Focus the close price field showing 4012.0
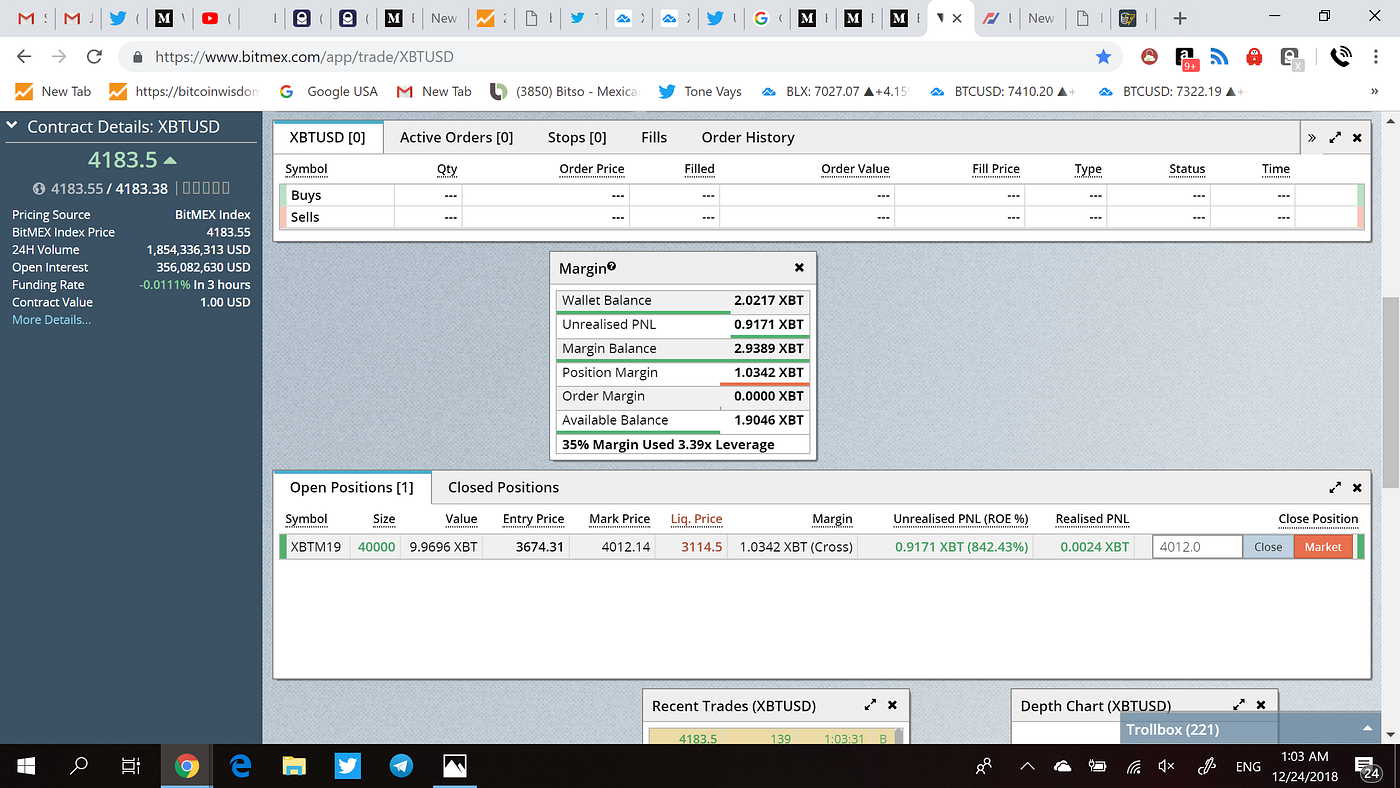 (1197, 547)
